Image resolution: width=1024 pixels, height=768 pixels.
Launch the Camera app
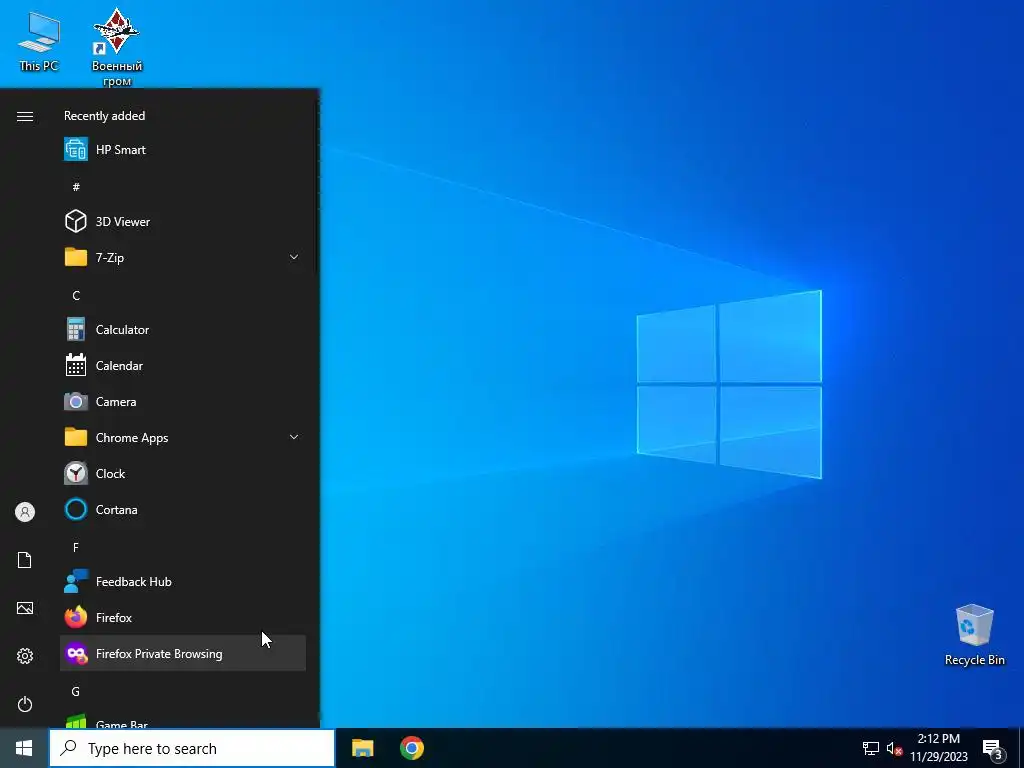pyautogui.click(x=183, y=401)
